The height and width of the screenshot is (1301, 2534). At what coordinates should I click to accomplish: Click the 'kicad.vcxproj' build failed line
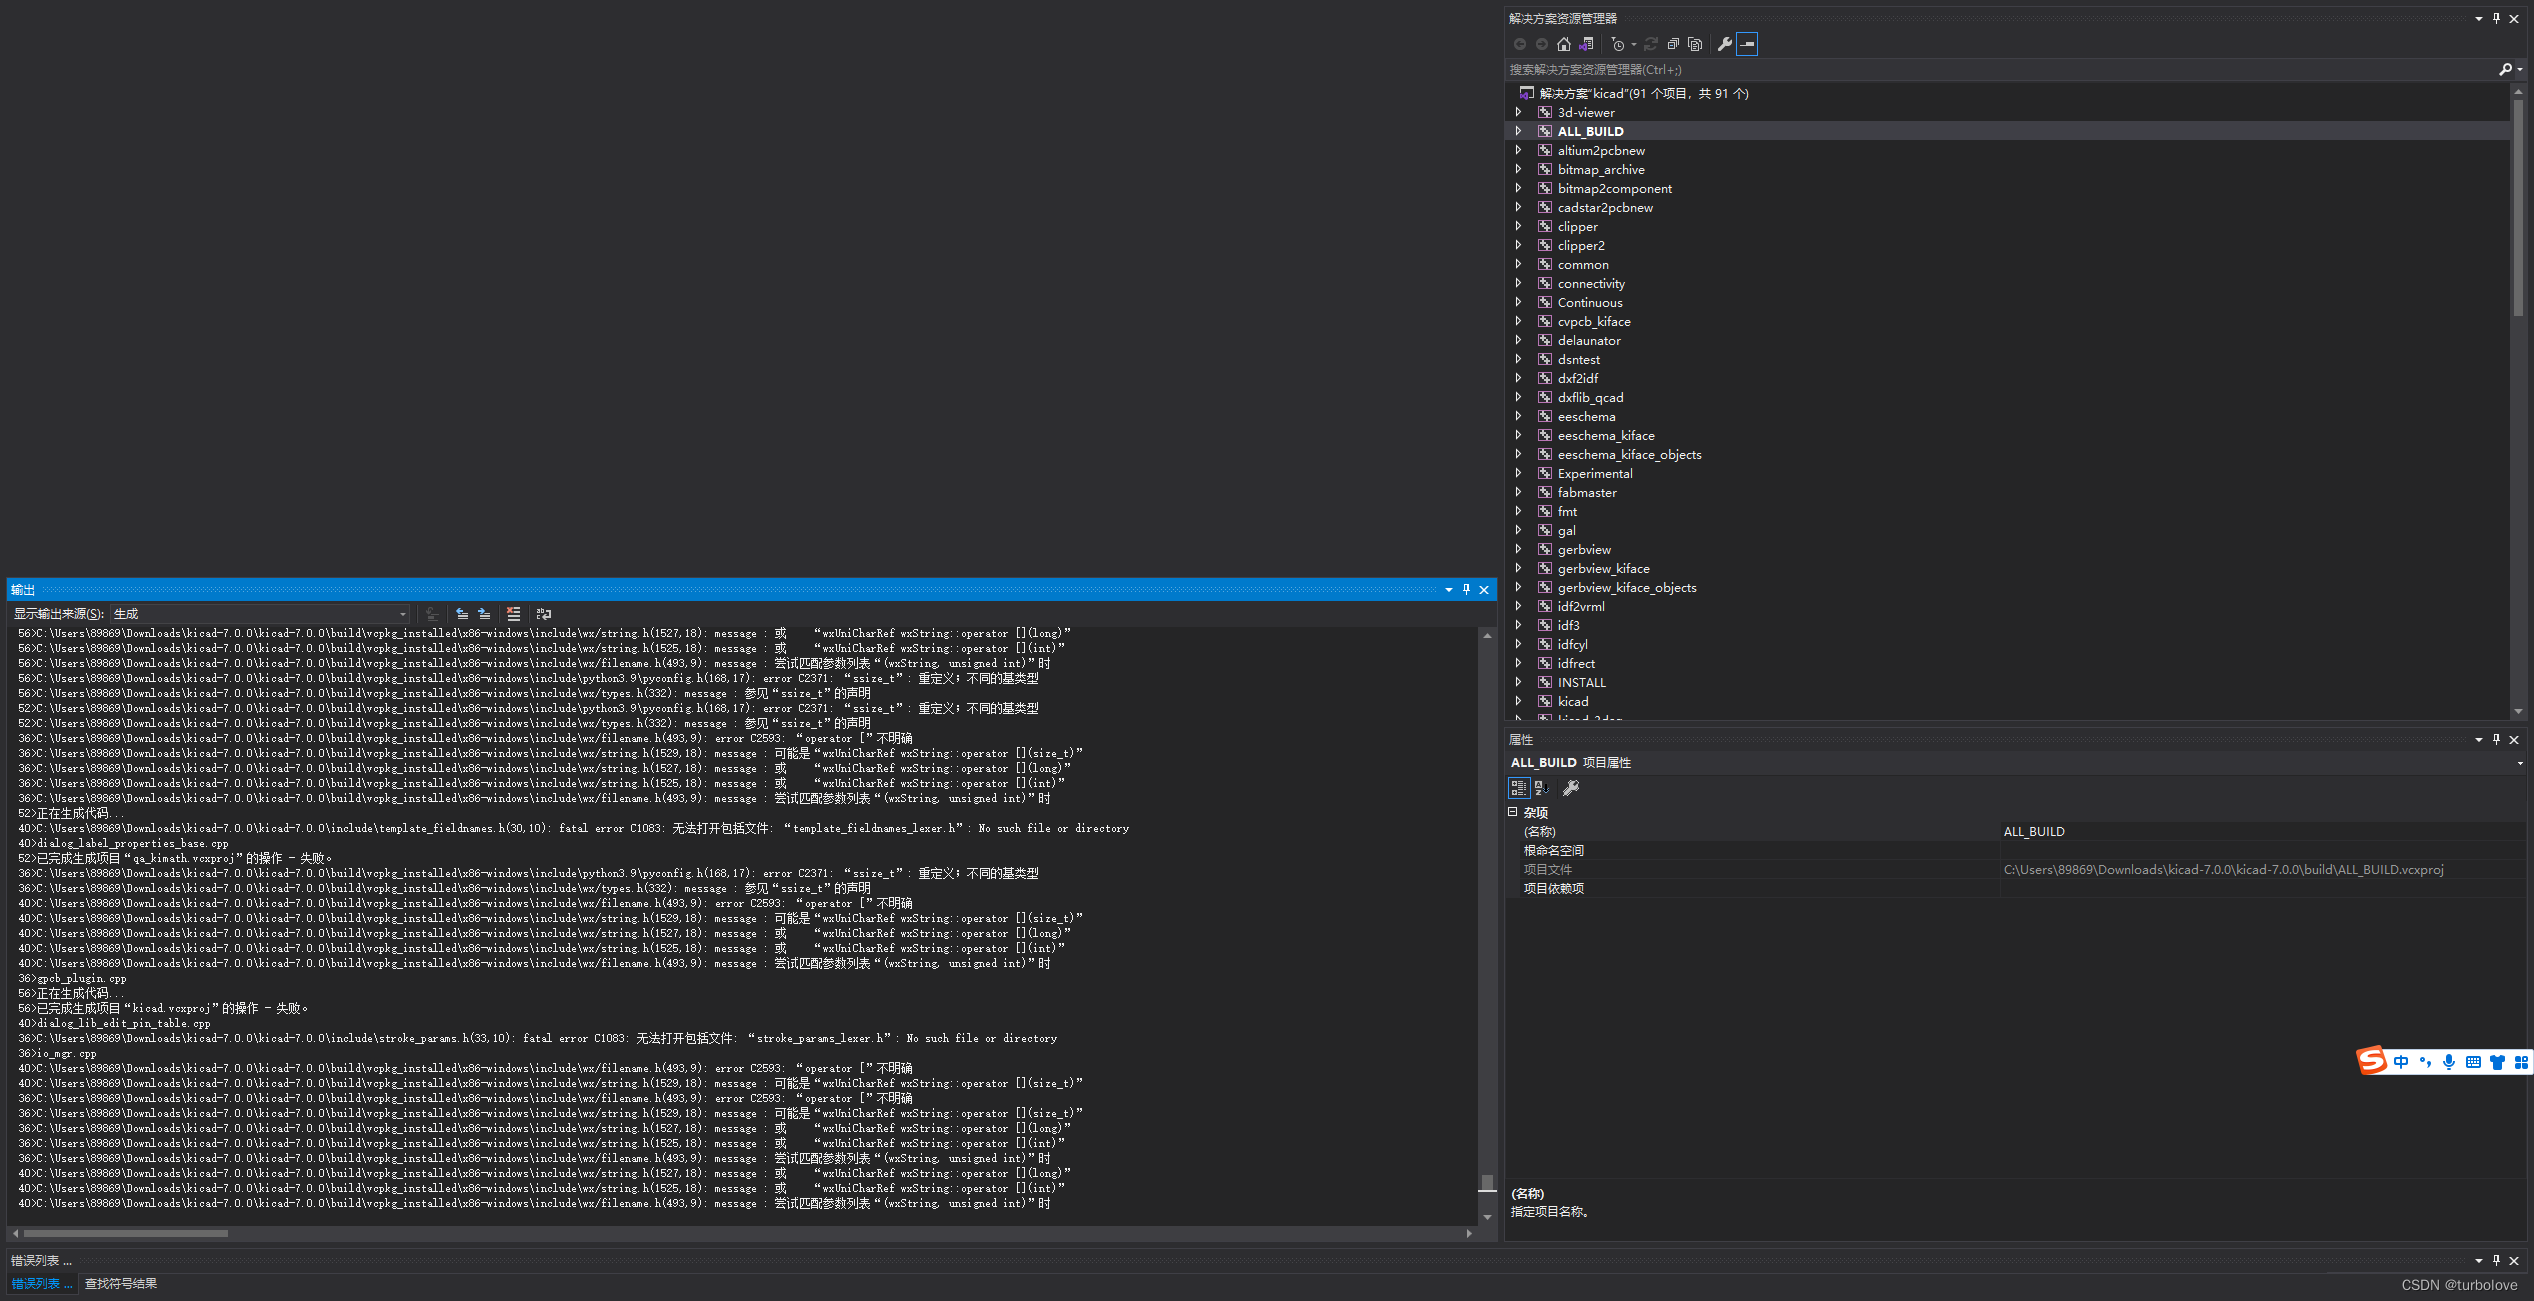[163, 1008]
